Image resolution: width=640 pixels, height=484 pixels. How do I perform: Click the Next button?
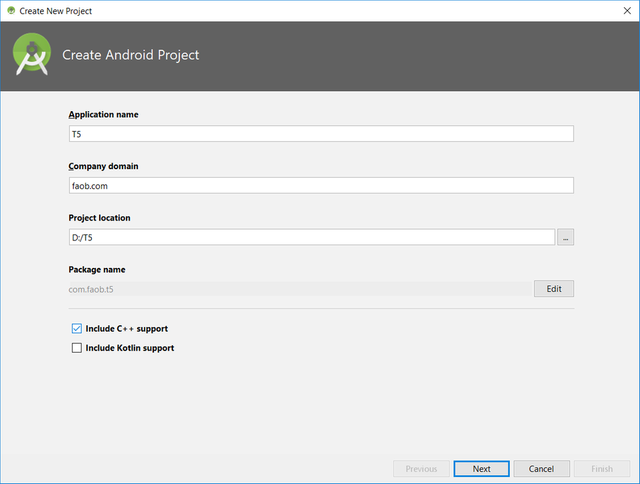tap(482, 469)
